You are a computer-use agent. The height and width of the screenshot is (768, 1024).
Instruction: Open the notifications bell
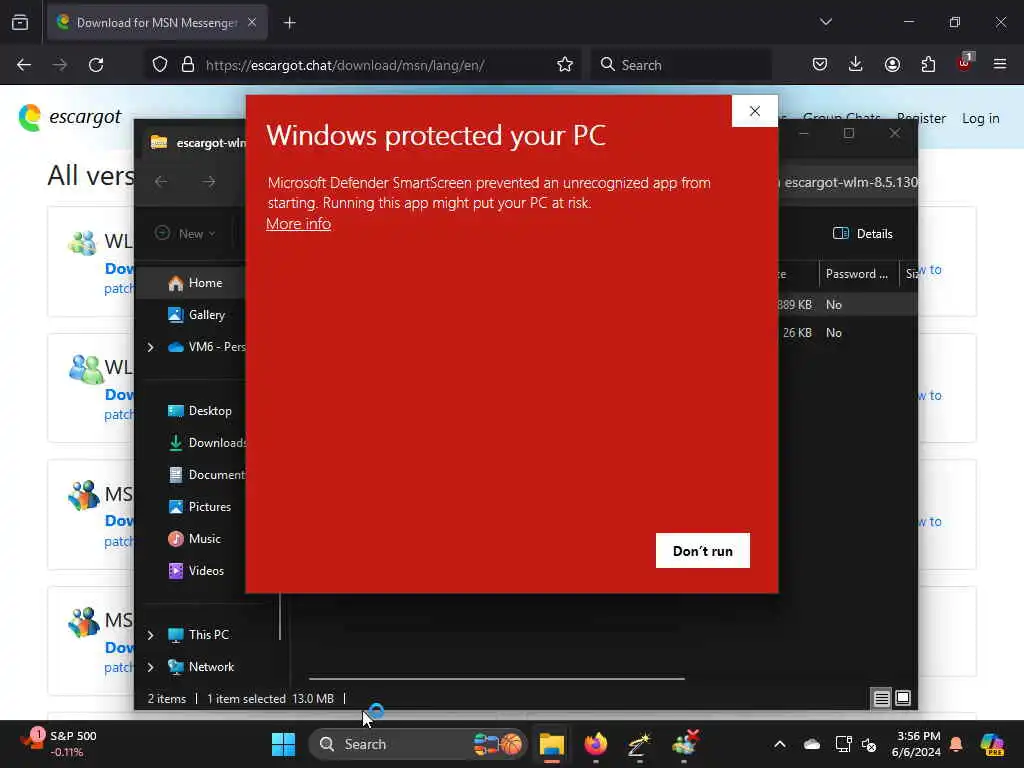point(956,744)
